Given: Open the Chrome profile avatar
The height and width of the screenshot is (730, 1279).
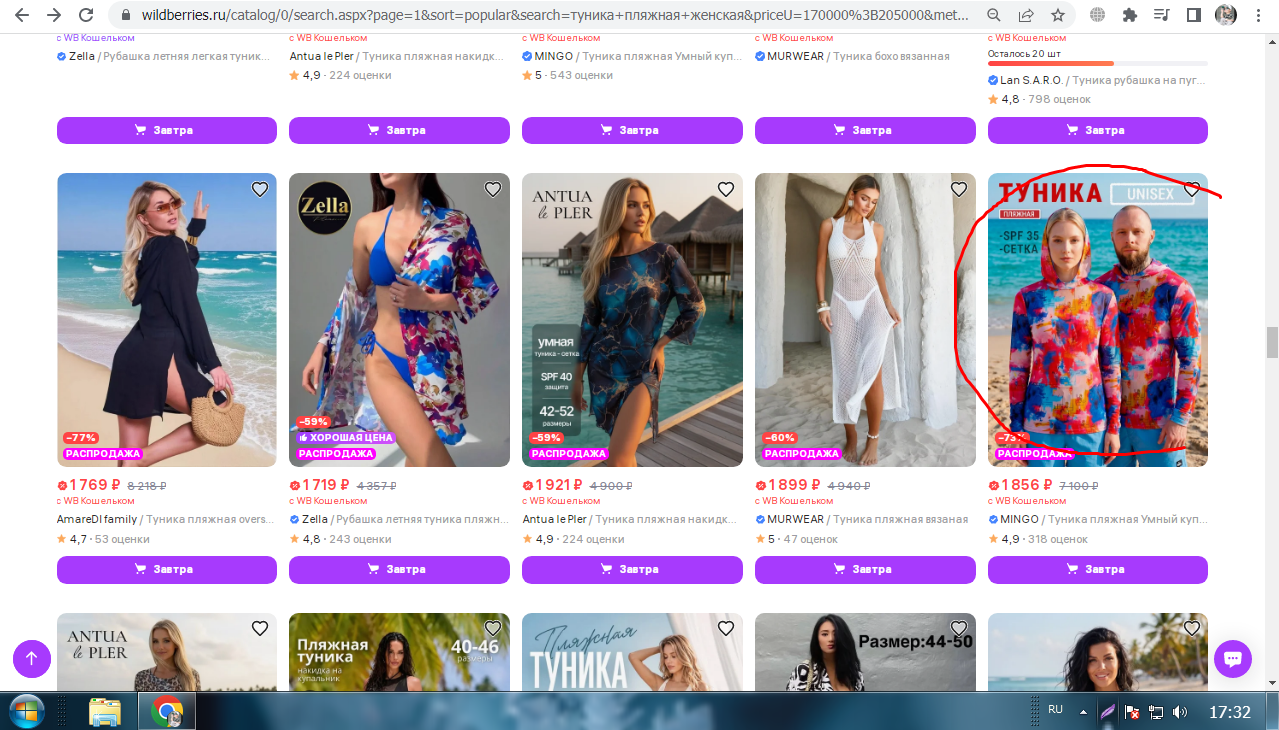Looking at the screenshot, I should click(x=1225, y=16).
